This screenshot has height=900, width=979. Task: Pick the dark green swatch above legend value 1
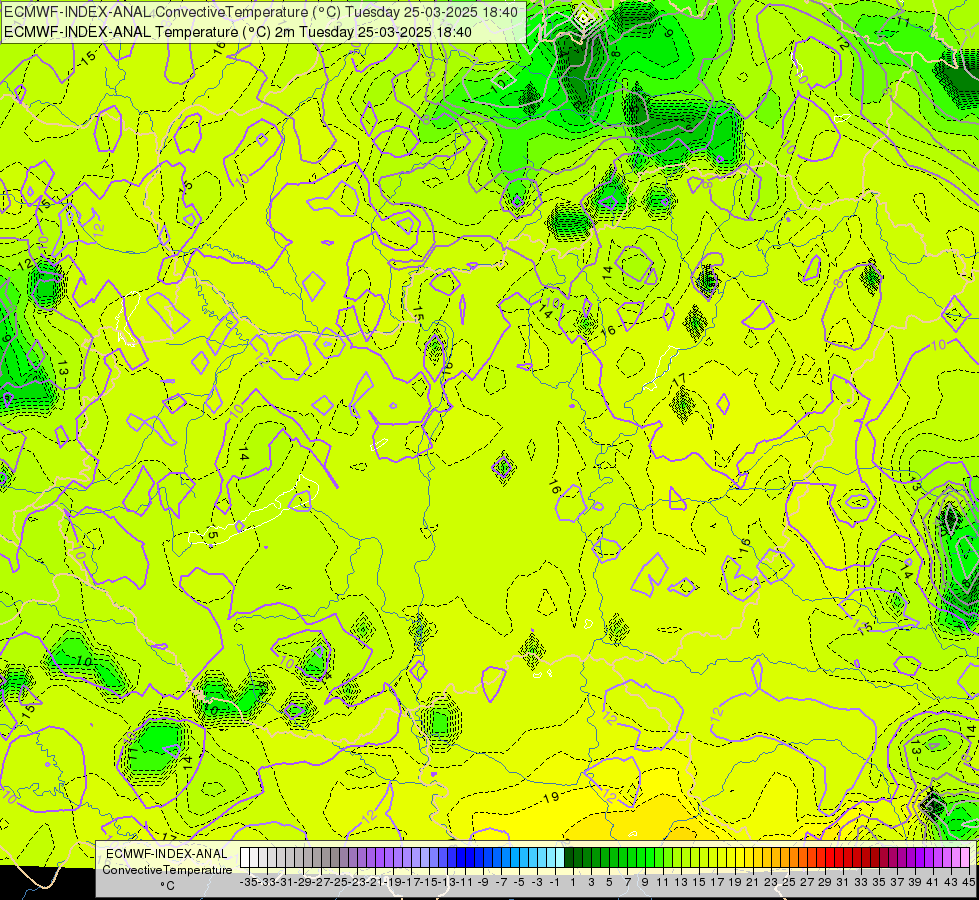[569, 857]
